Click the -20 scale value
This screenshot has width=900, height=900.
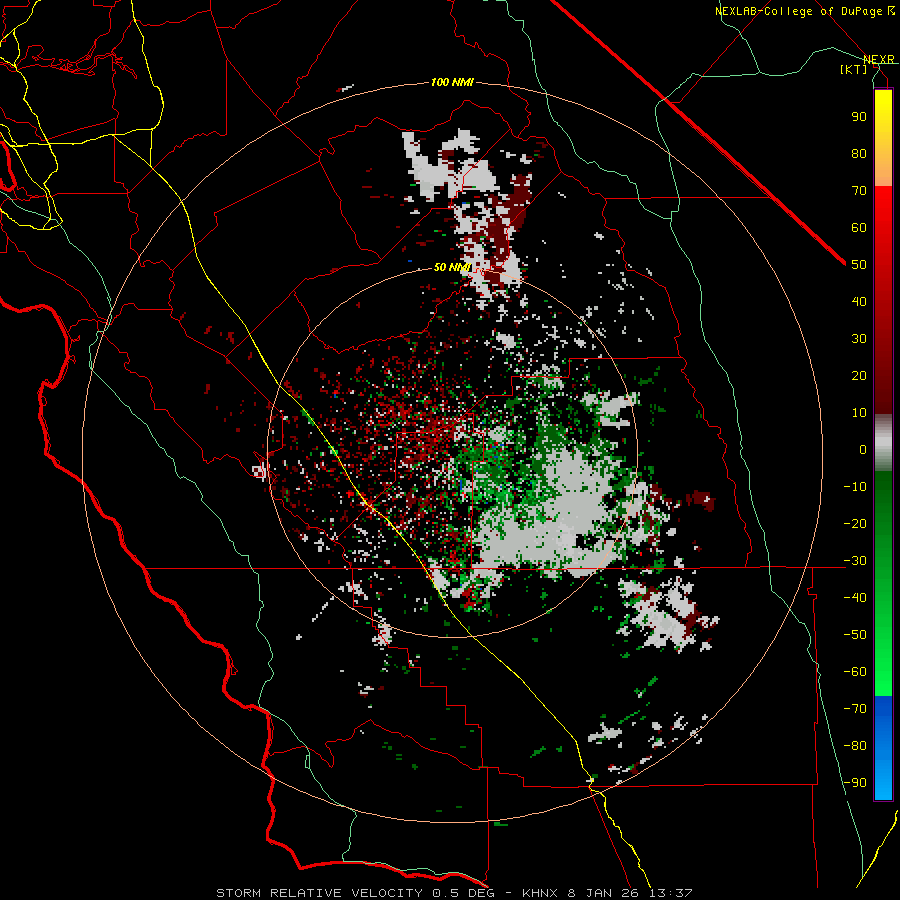855,523
